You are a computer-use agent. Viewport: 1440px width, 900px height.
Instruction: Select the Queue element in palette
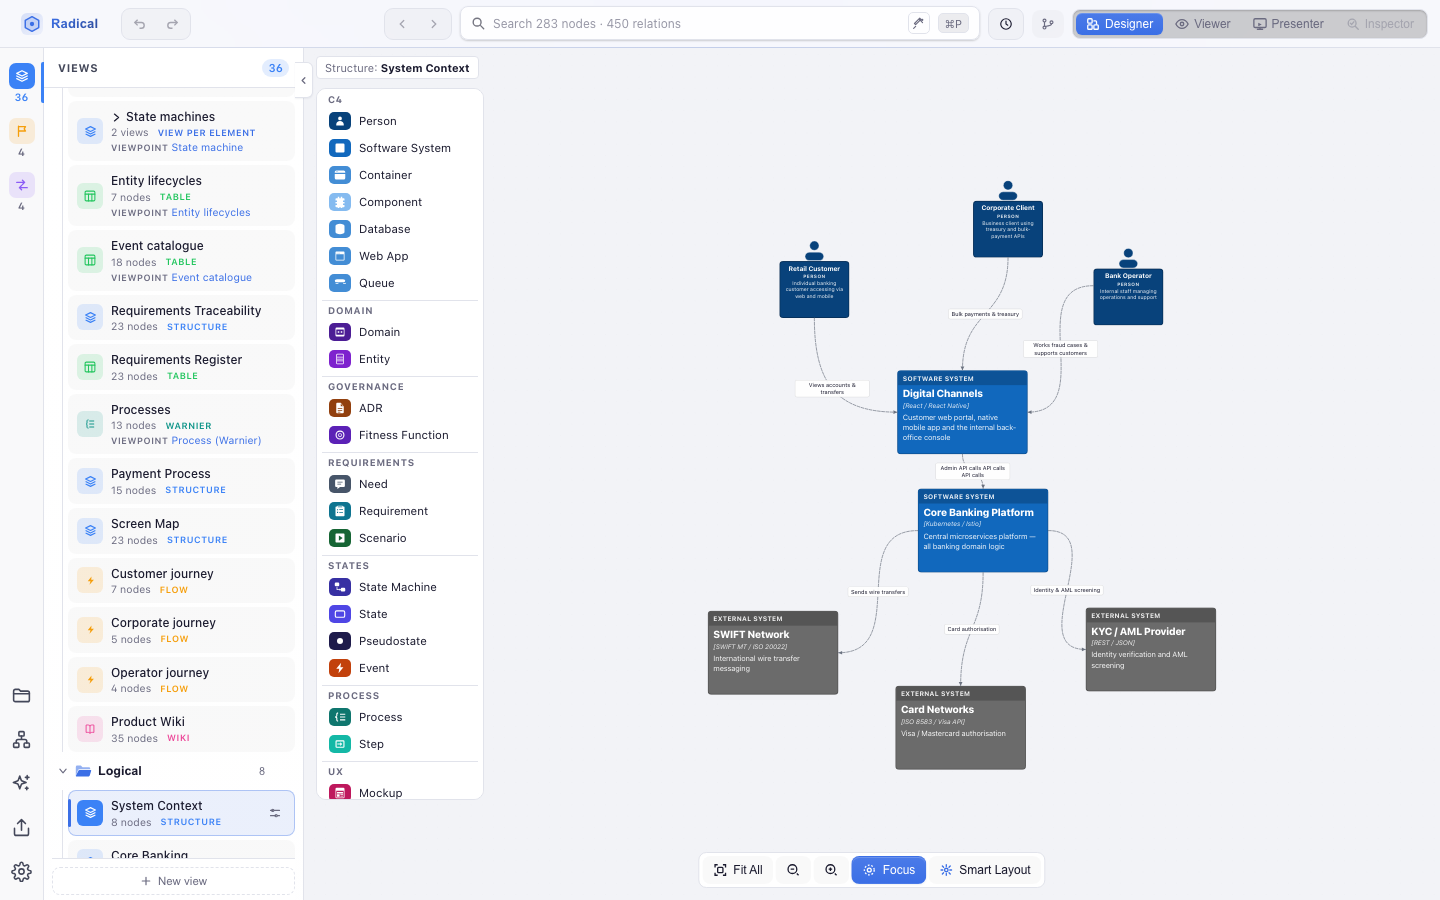pyautogui.click(x=400, y=283)
